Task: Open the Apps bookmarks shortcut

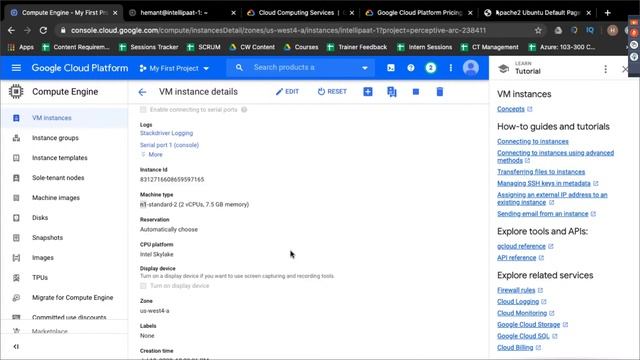Action: (21, 47)
